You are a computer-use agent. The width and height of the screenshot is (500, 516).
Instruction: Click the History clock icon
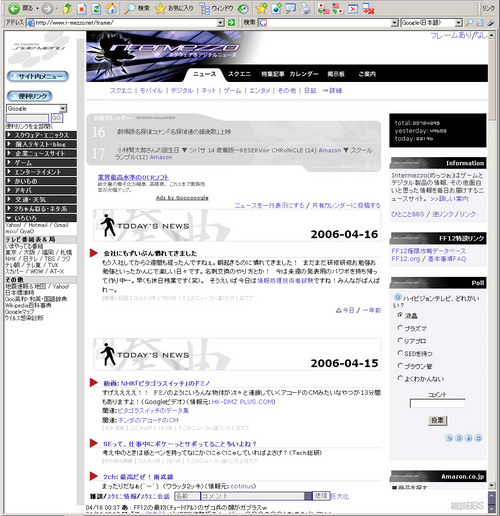[244, 8]
